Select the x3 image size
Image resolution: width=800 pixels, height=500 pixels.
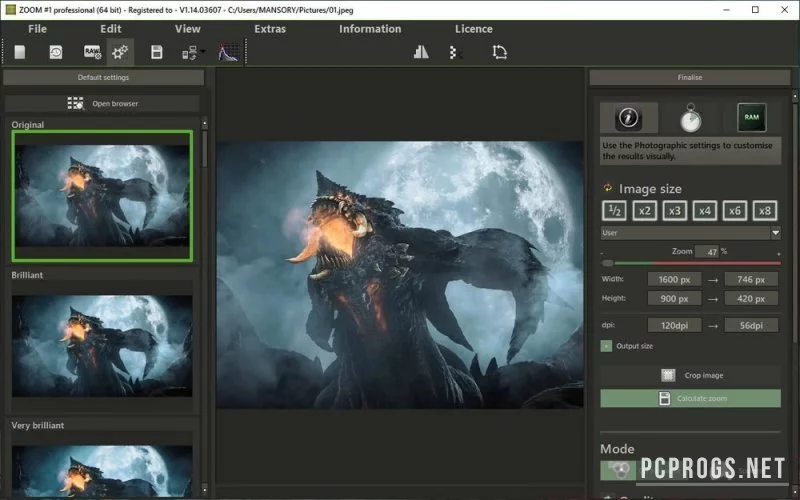point(674,211)
